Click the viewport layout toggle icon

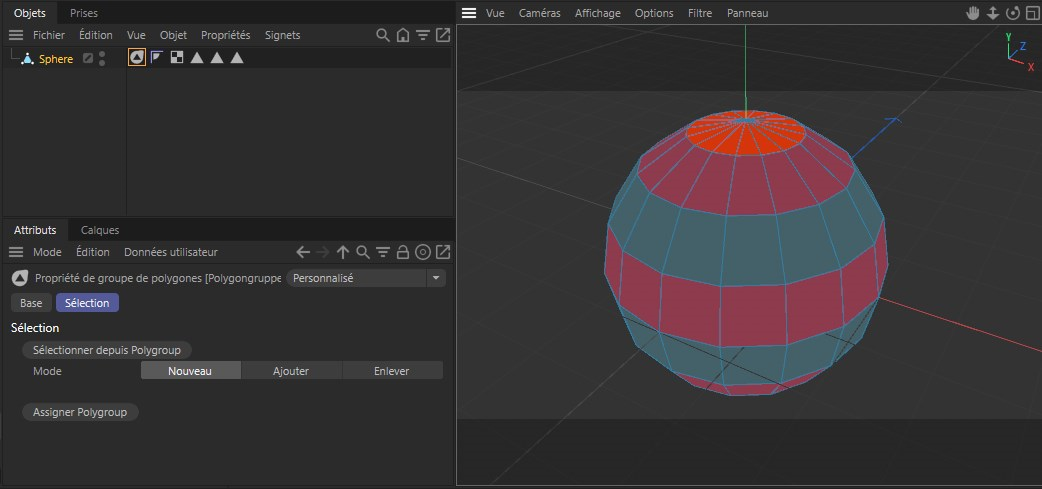1032,13
